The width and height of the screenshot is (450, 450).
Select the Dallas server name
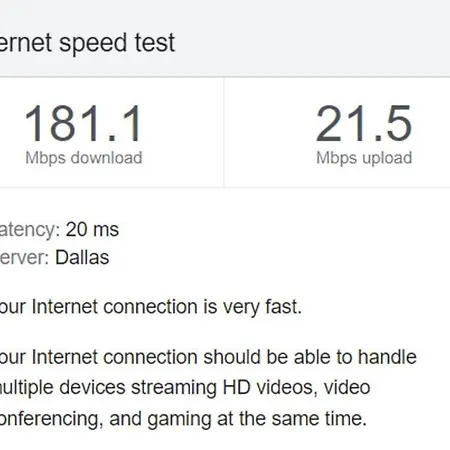[82, 258]
